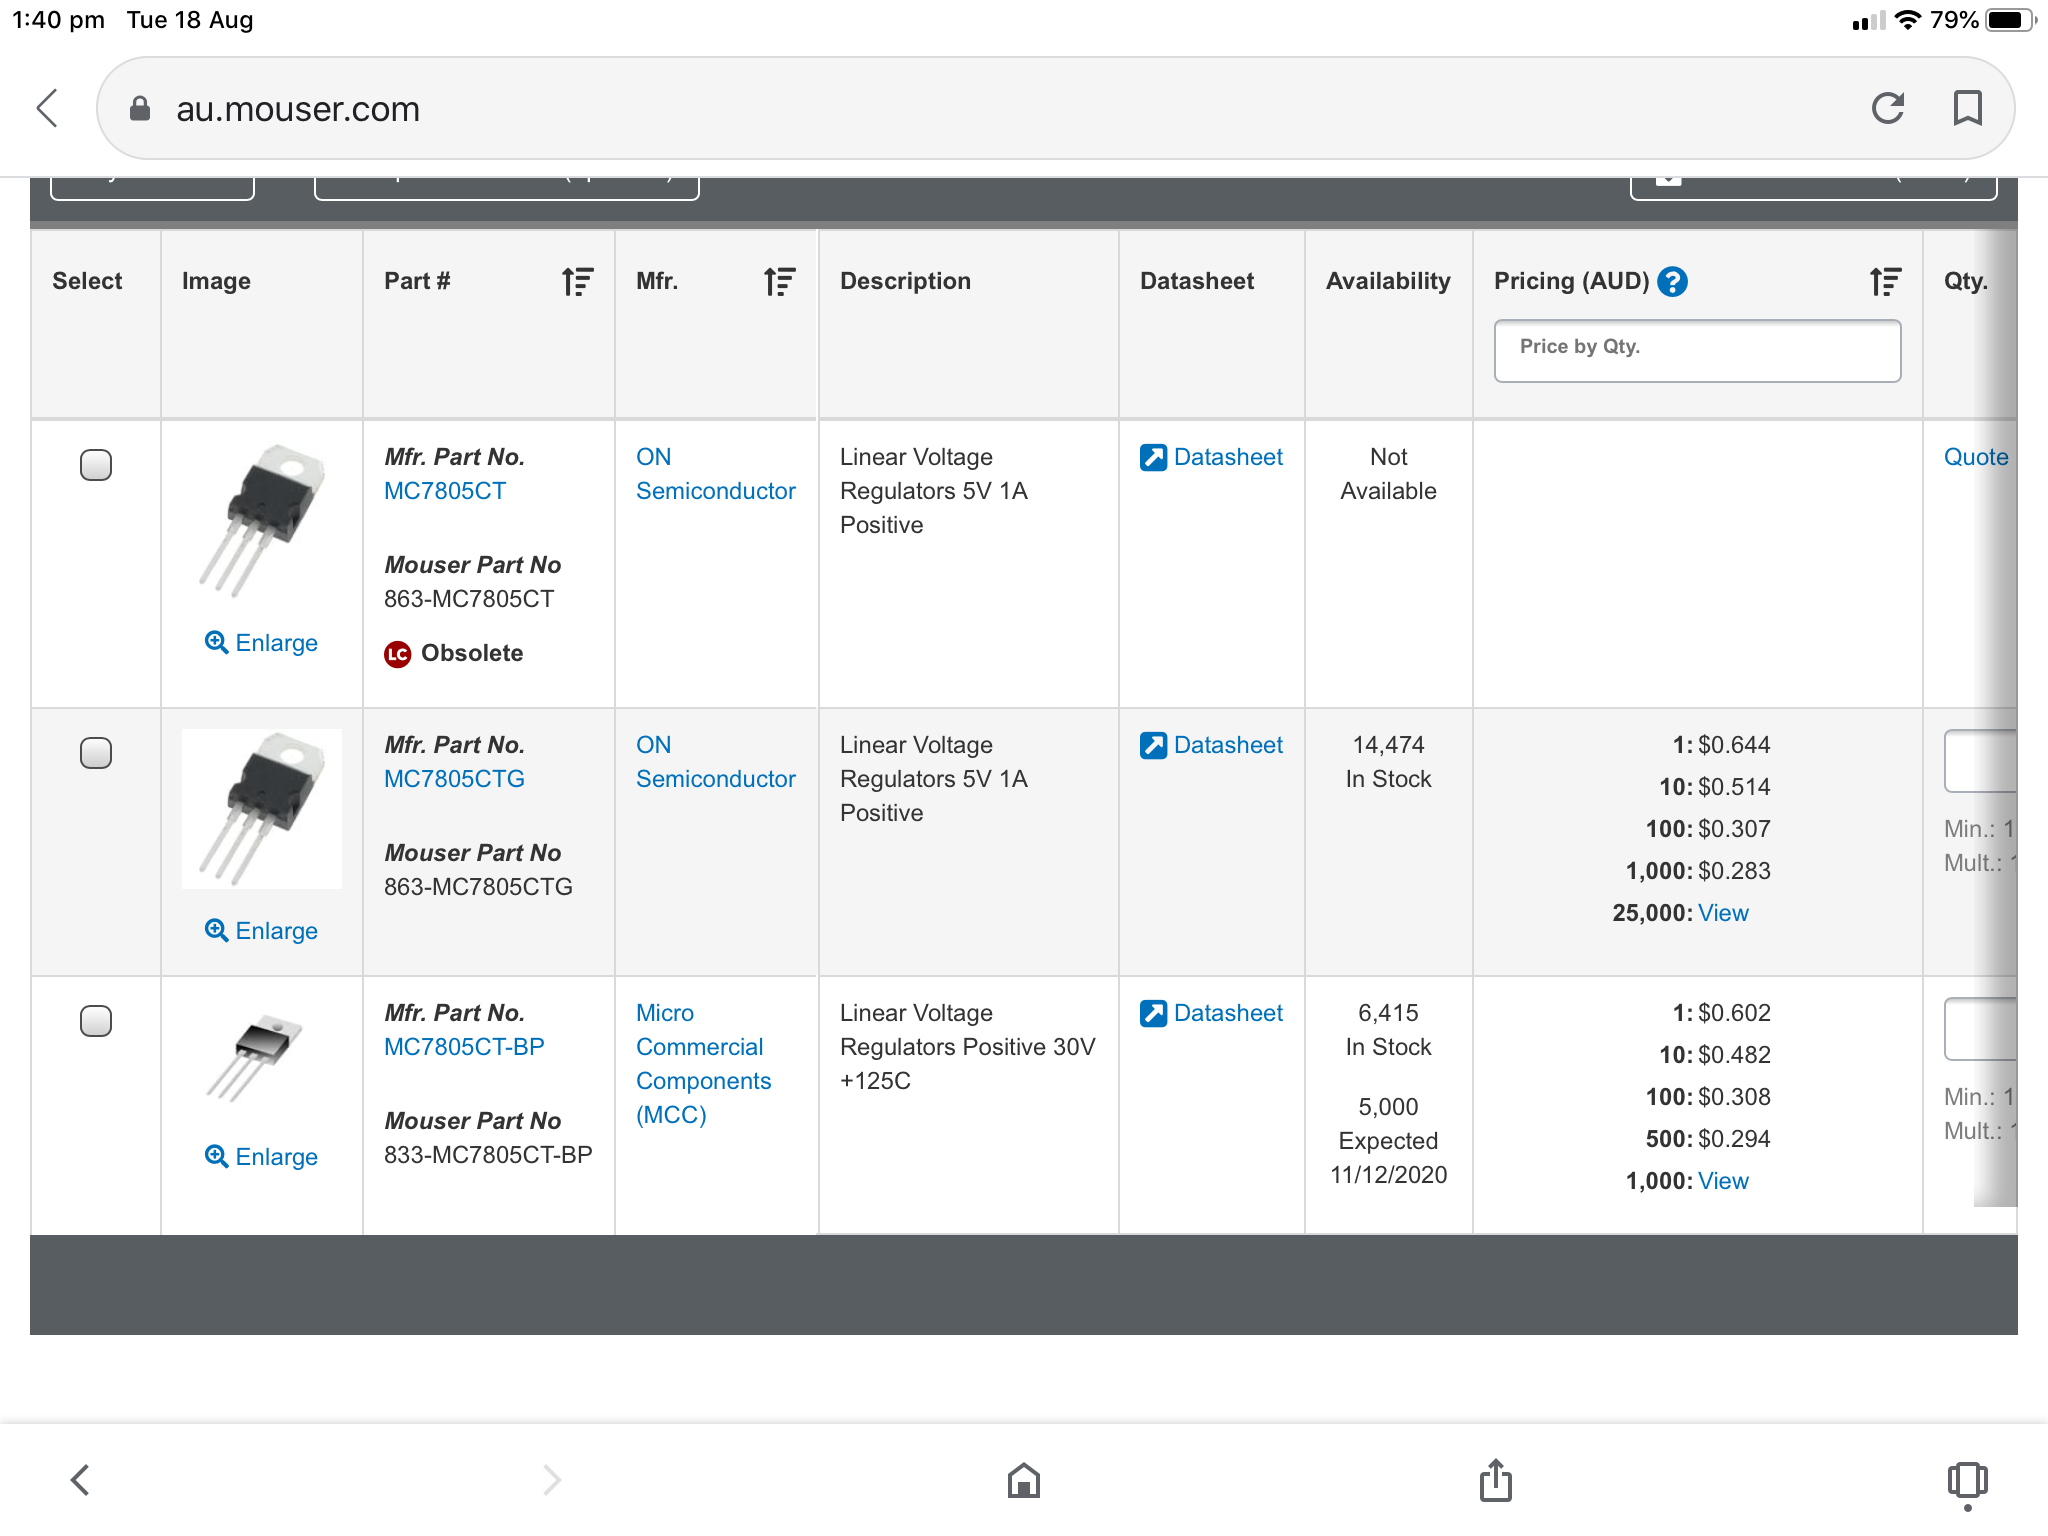Click datasheet icon for MC7805CTG
The width and height of the screenshot is (2048, 1536).
point(1153,745)
